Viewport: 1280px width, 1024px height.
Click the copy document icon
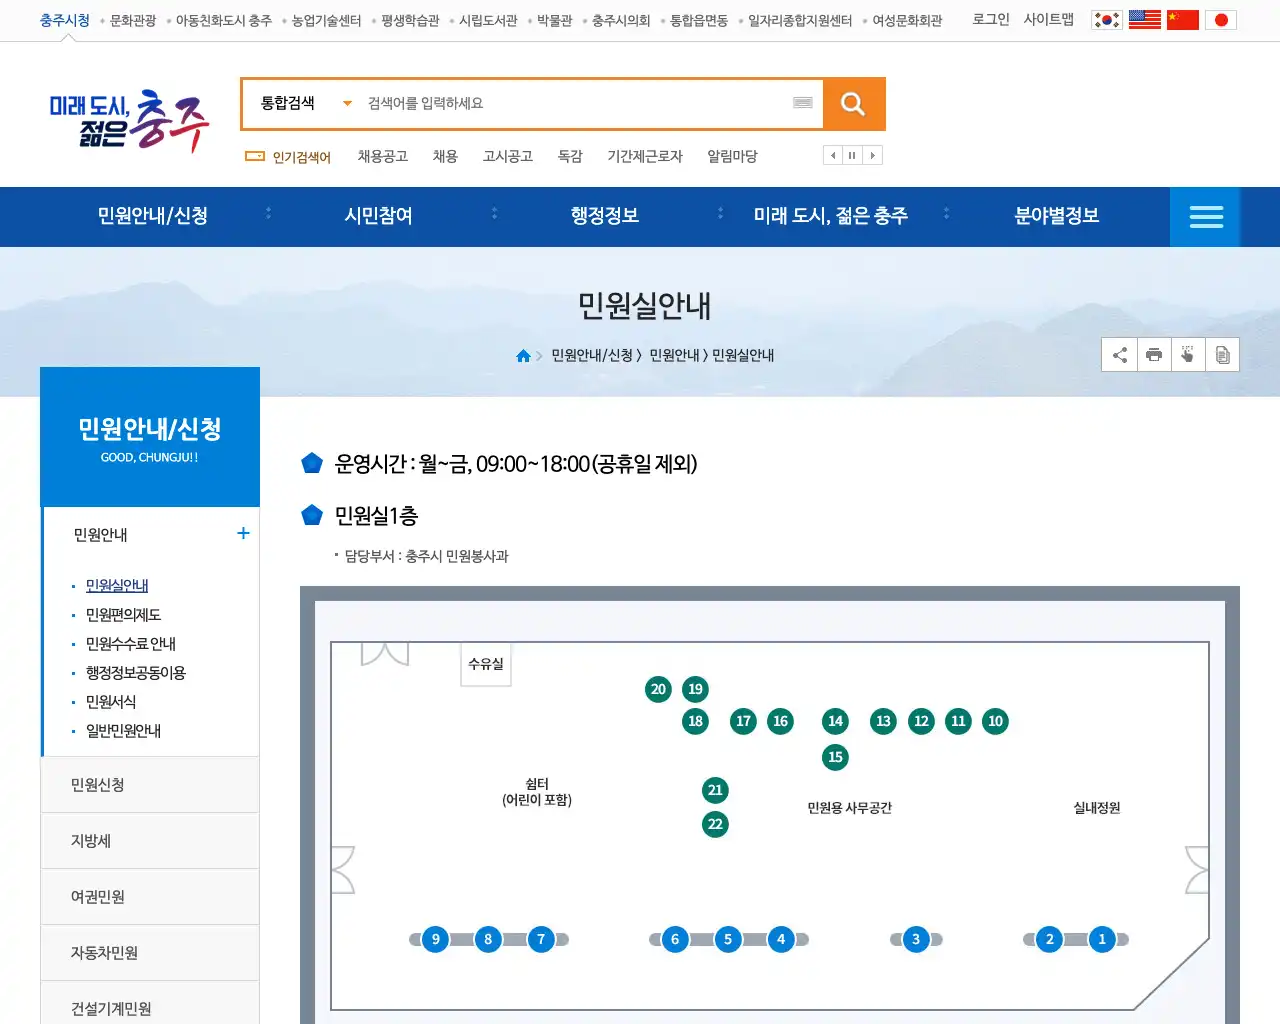(x=1222, y=355)
